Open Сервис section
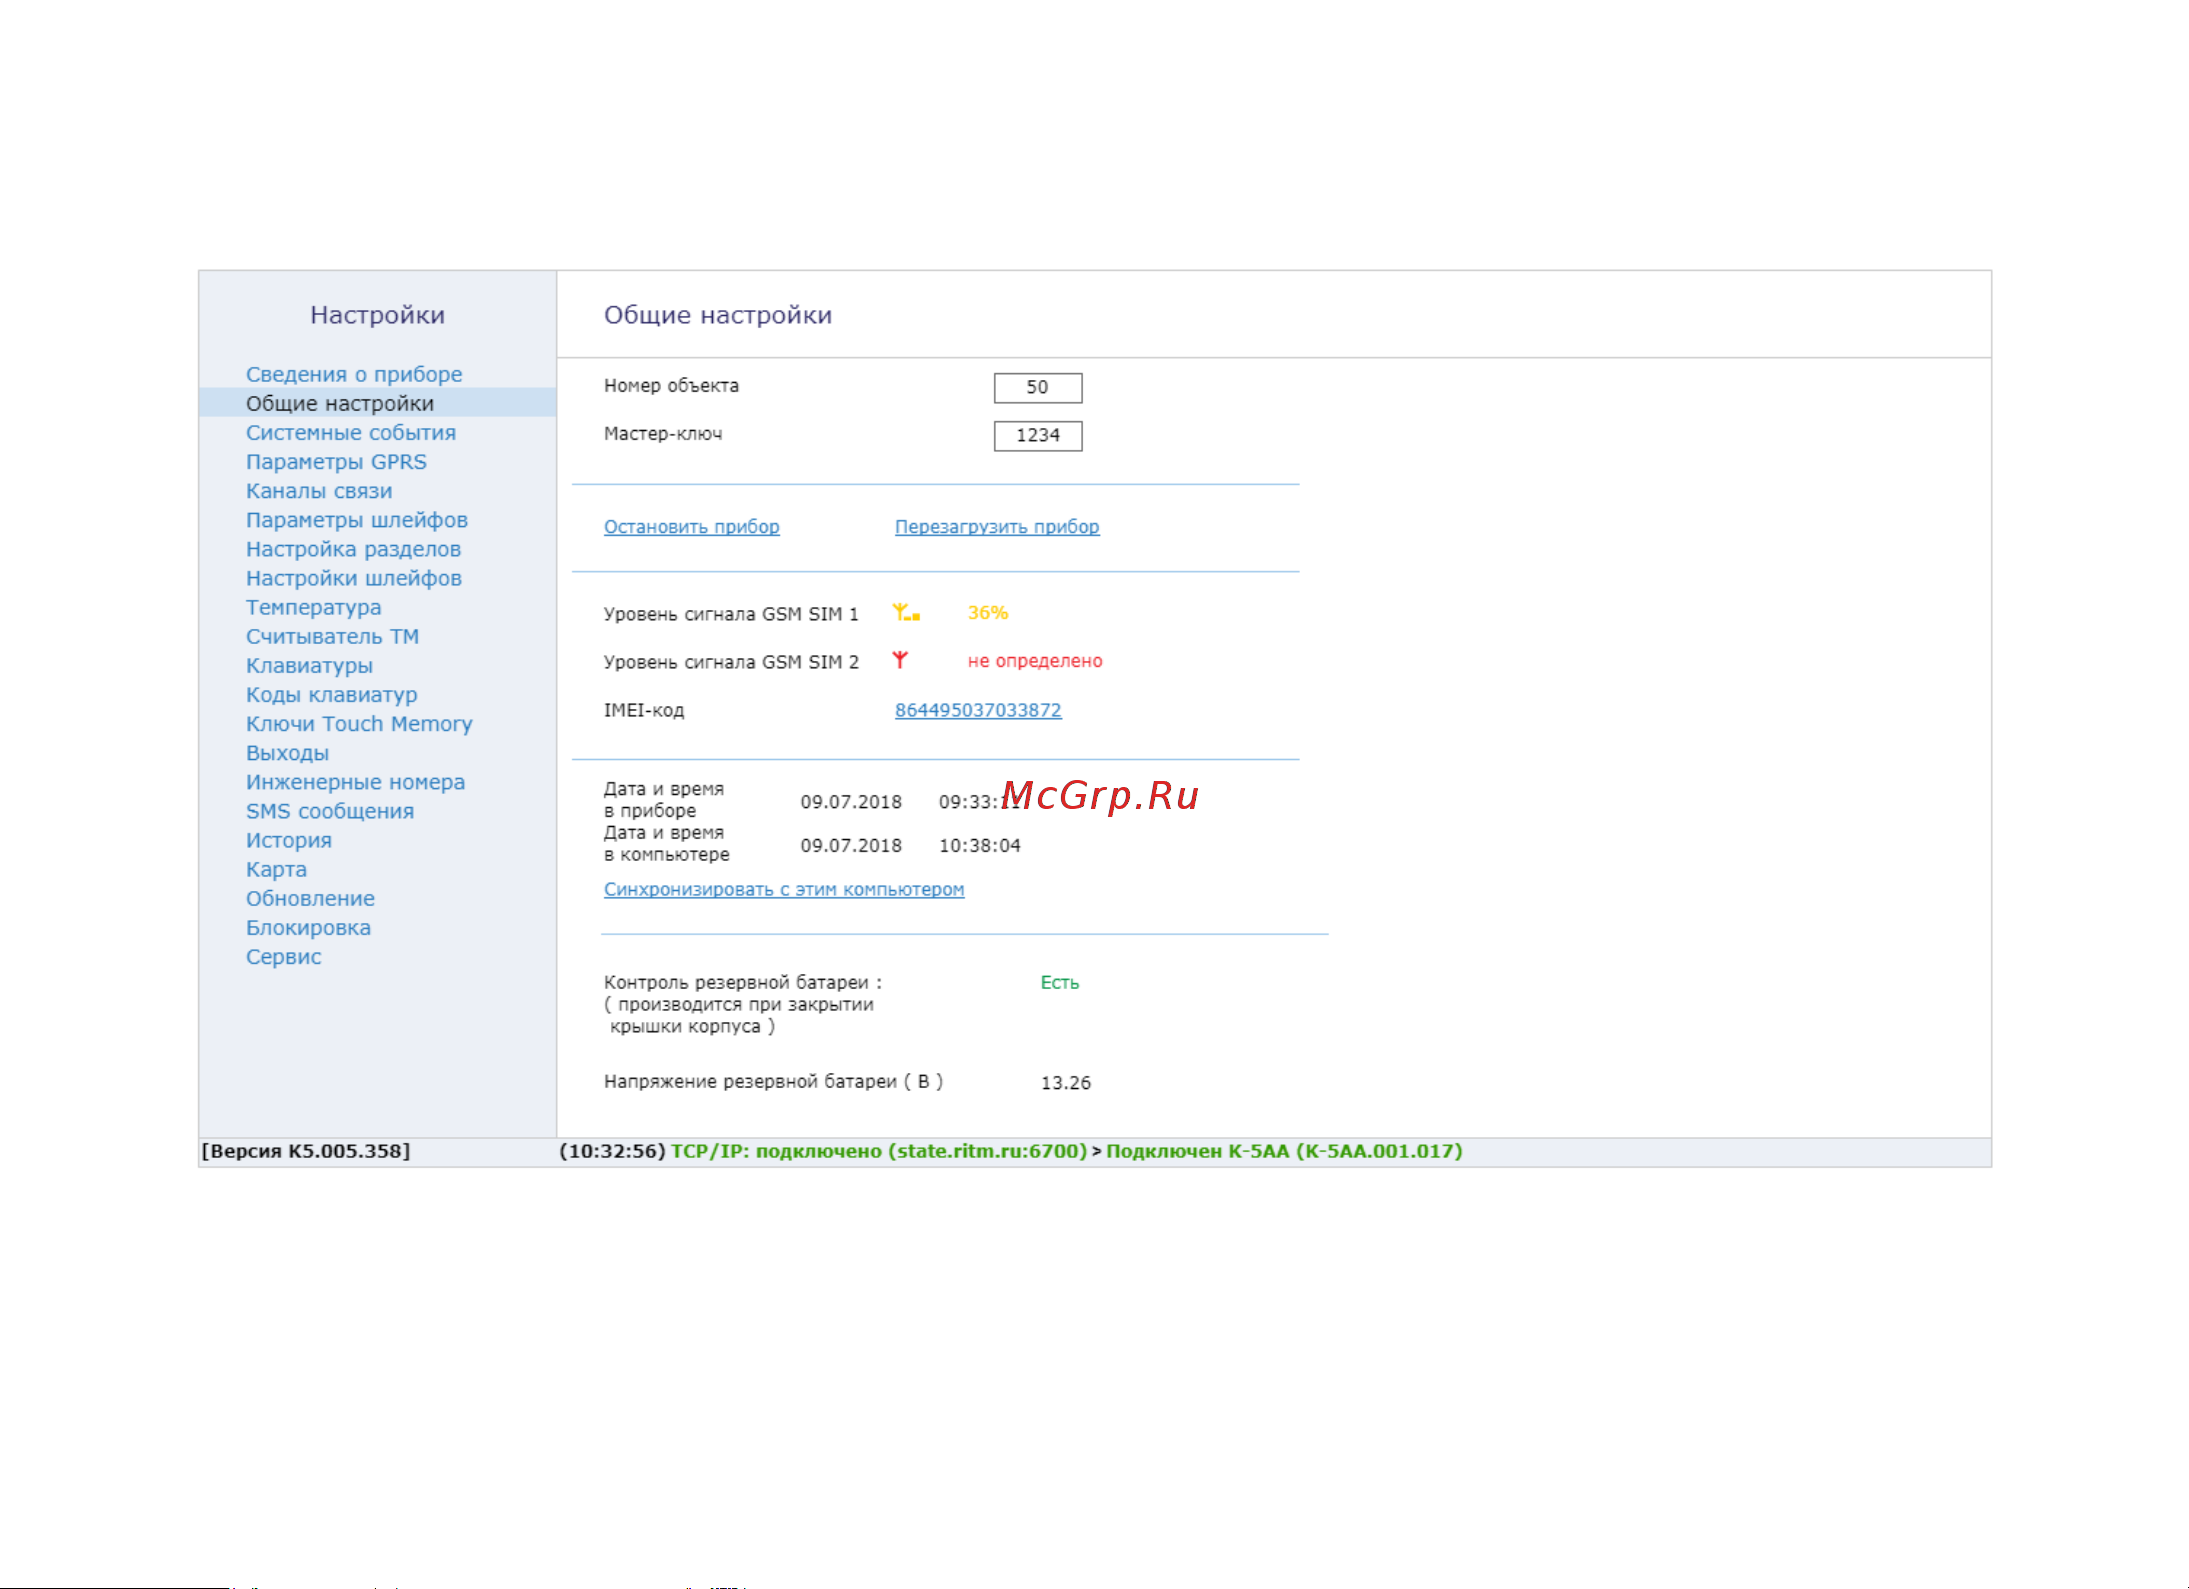2189x1589 pixels. tap(283, 956)
